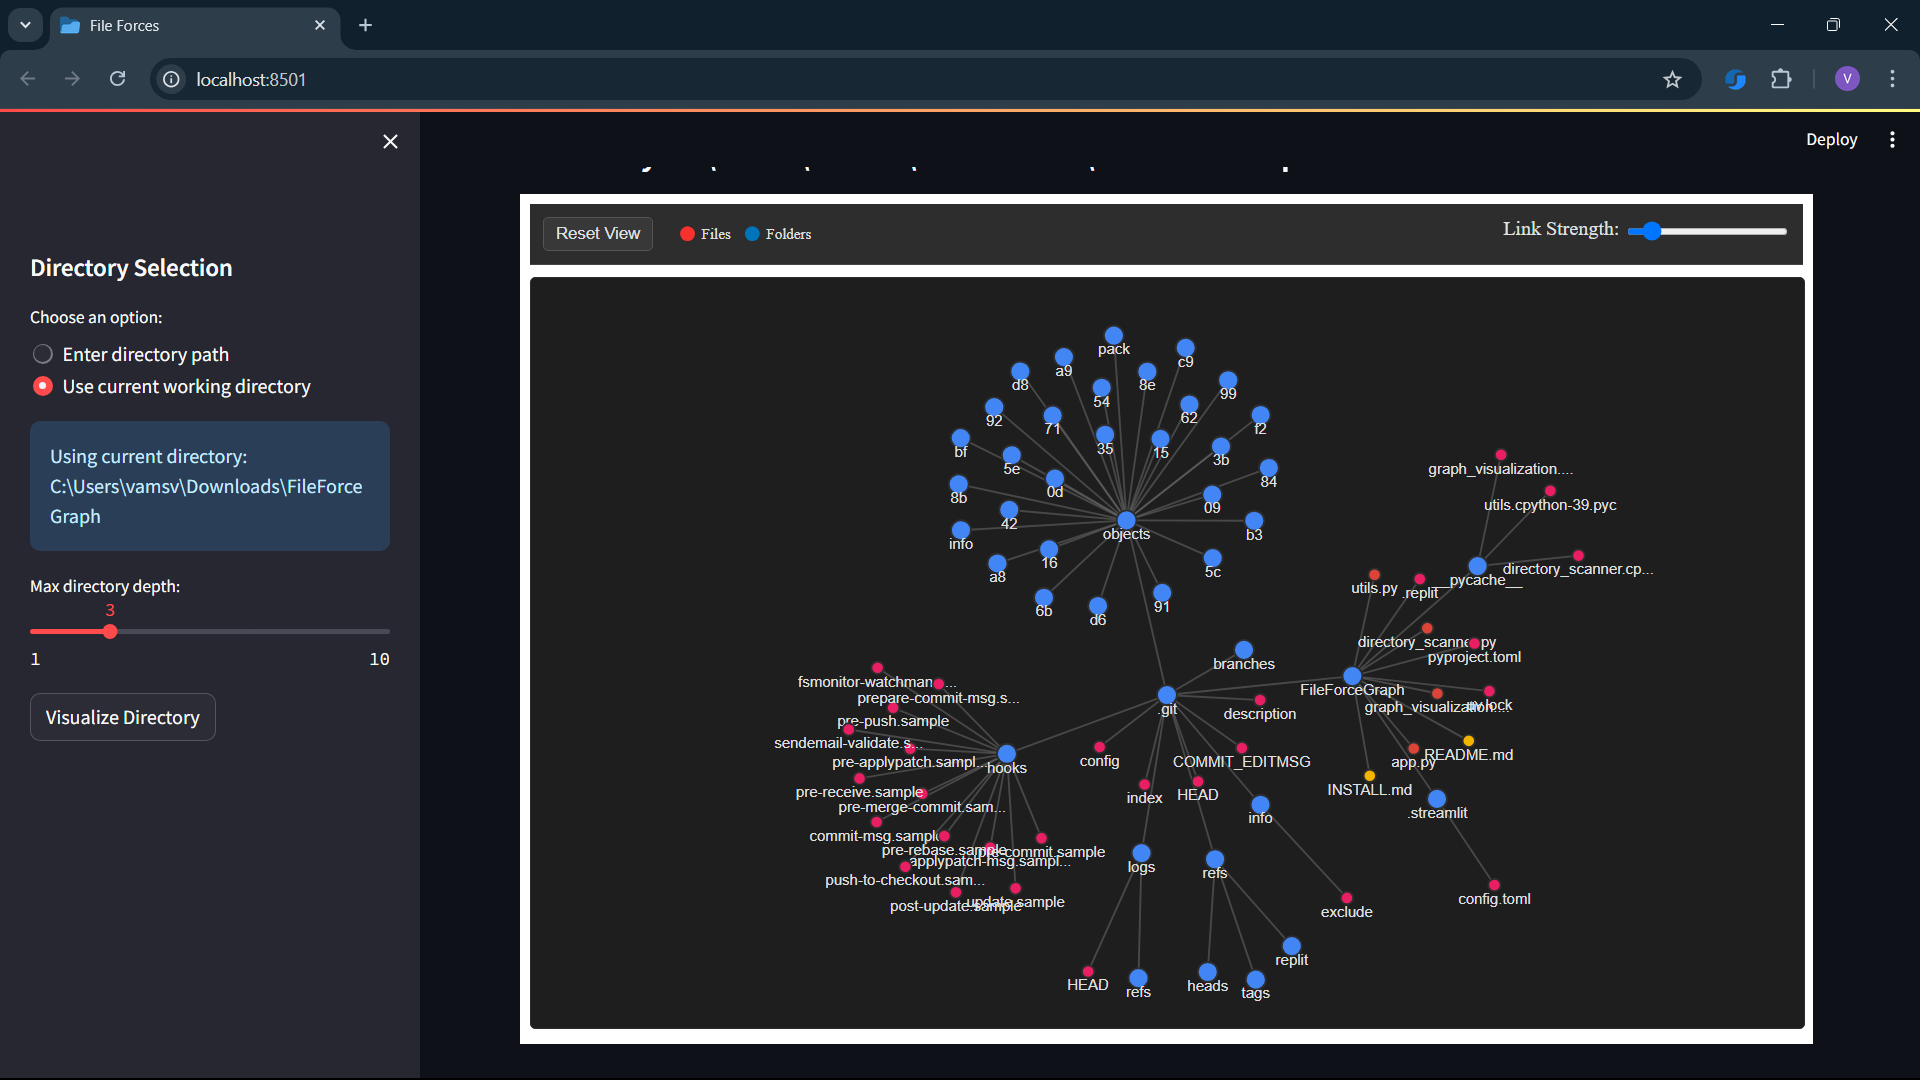The image size is (1920, 1080).
Task: Select the hooks folder node in graph
Action: point(1007,754)
